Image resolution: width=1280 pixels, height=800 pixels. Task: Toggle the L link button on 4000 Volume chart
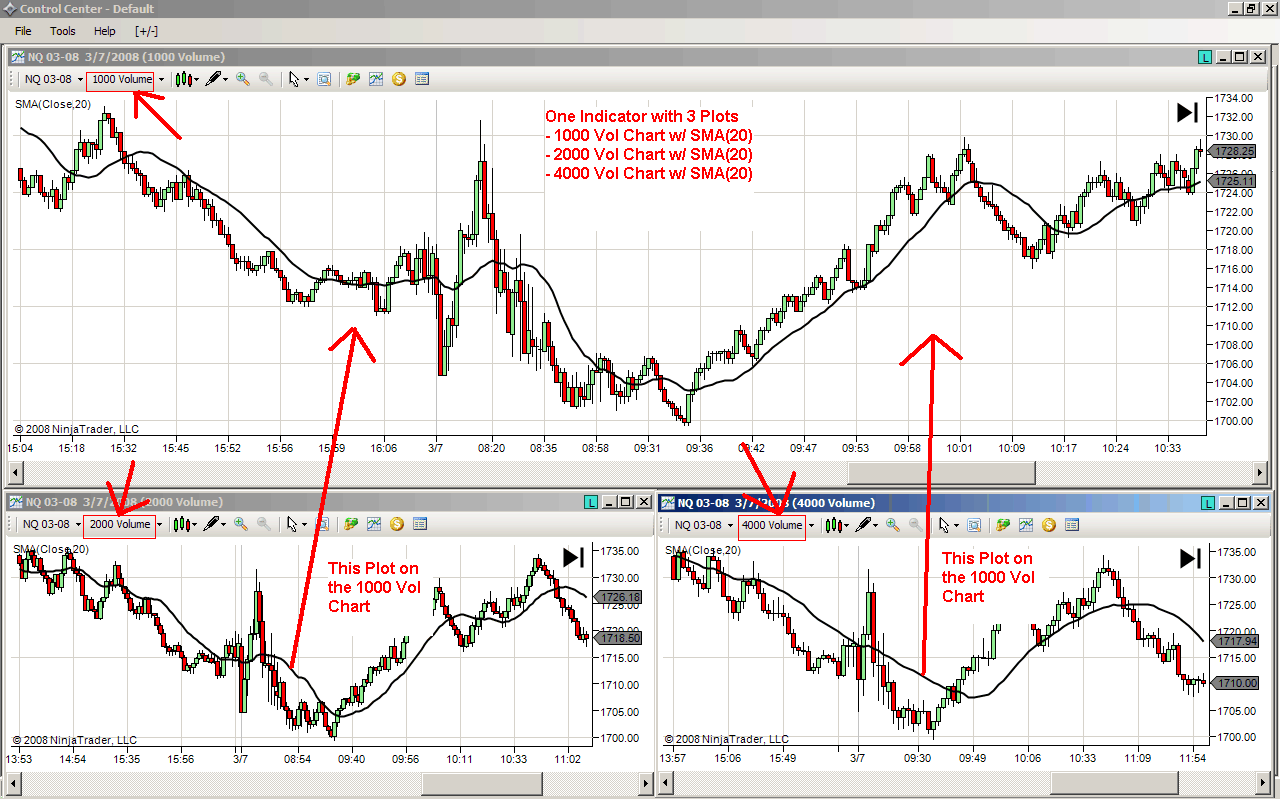click(1207, 502)
